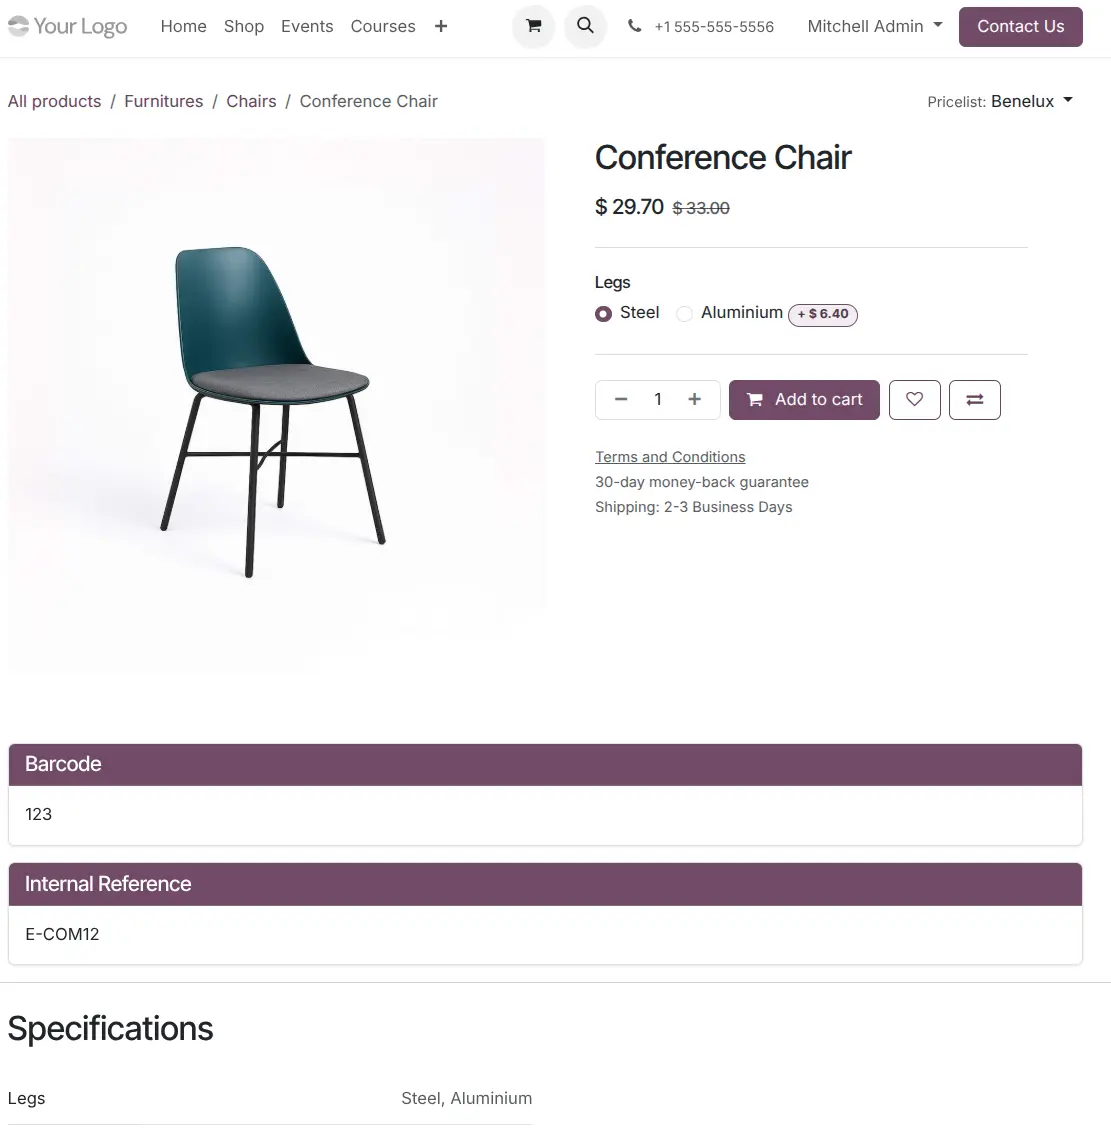Screen dimensions: 1111x1144
Task: Select the Steel legs option
Action: 604,314
